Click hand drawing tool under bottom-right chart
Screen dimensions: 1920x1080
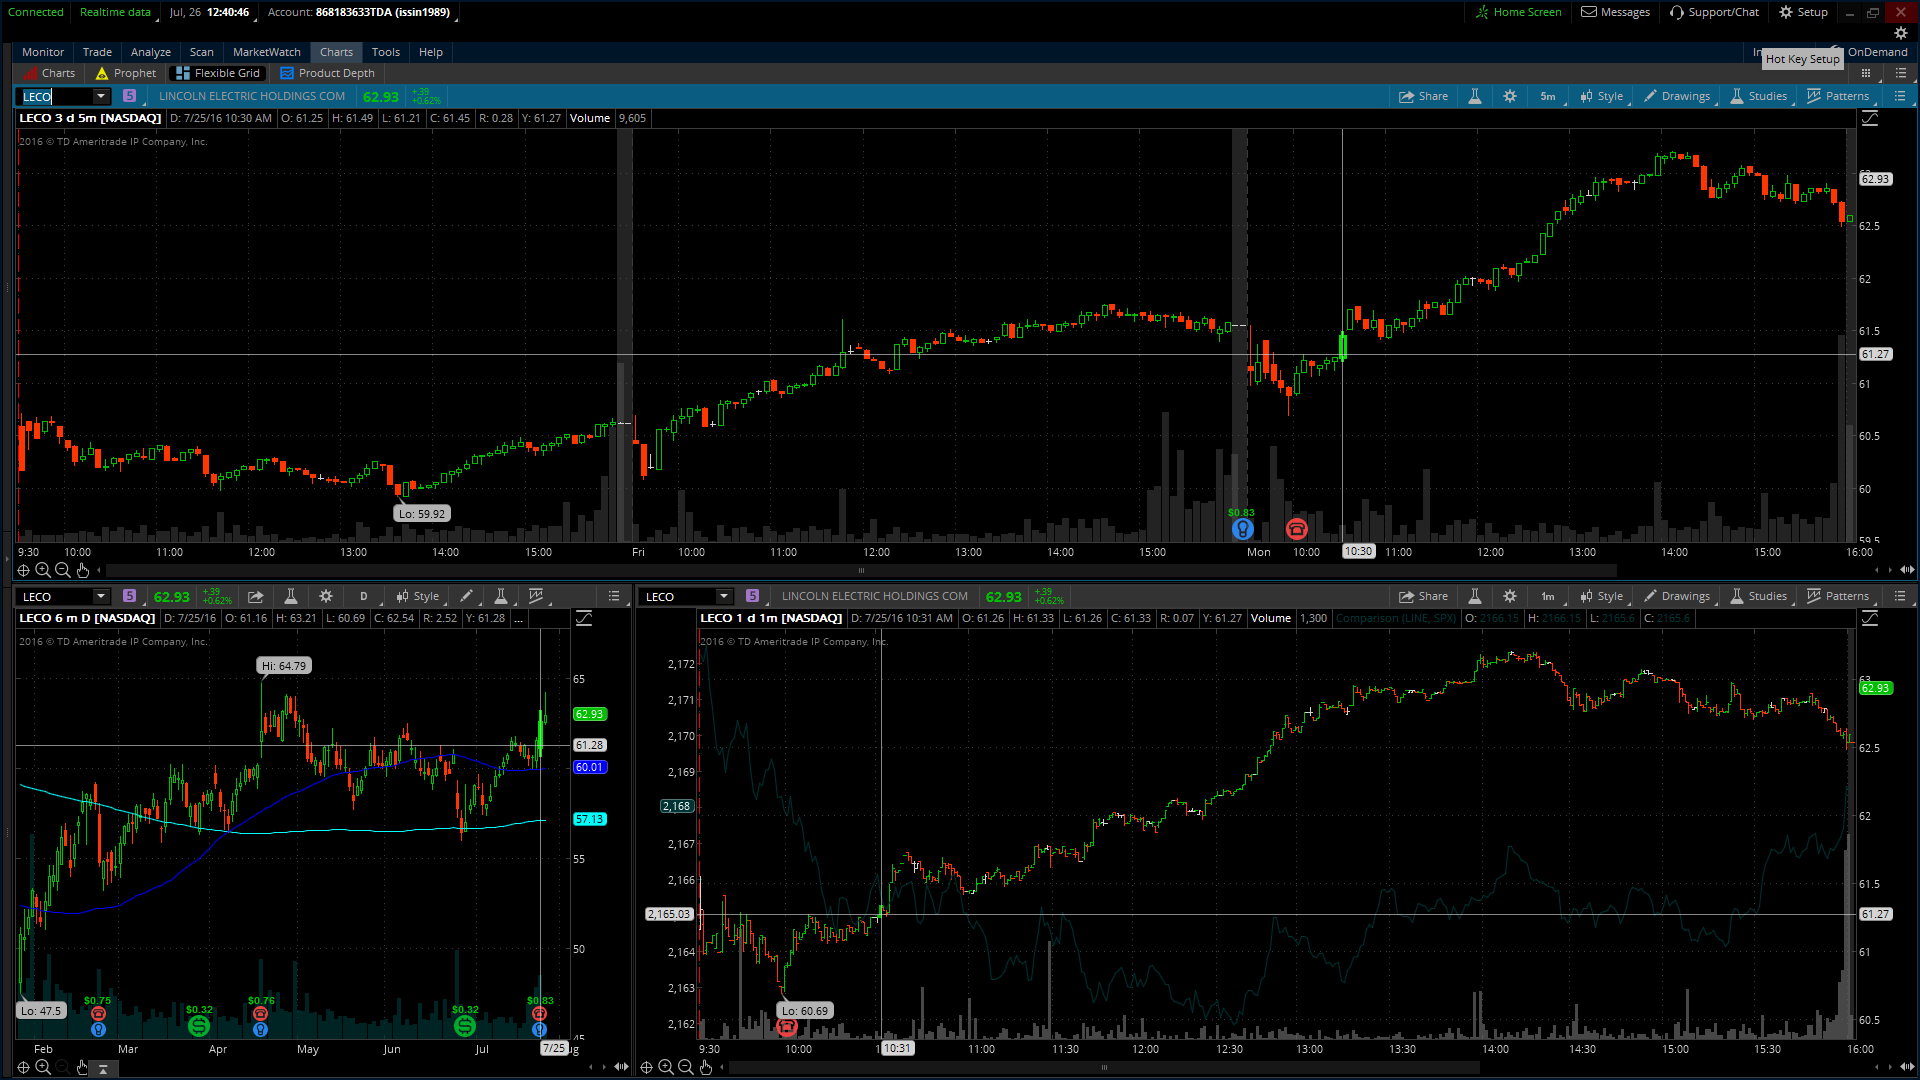(706, 1067)
